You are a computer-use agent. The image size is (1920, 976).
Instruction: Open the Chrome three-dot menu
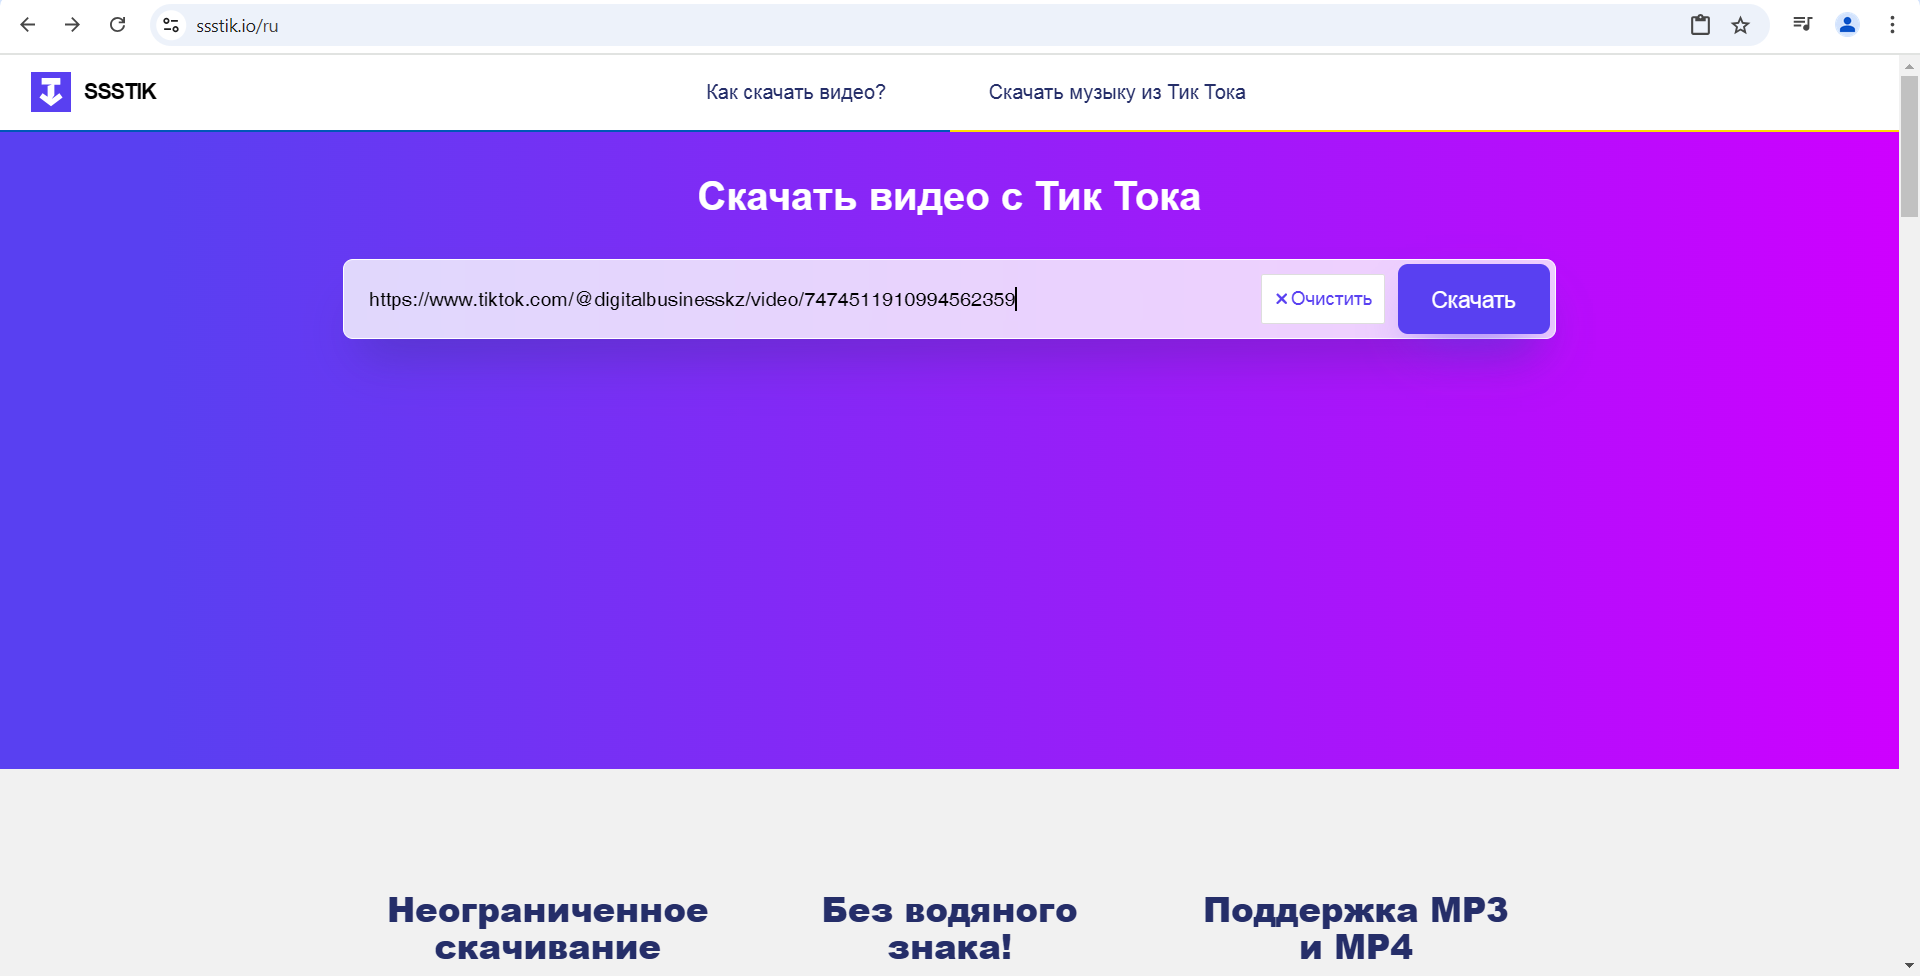point(1892,24)
